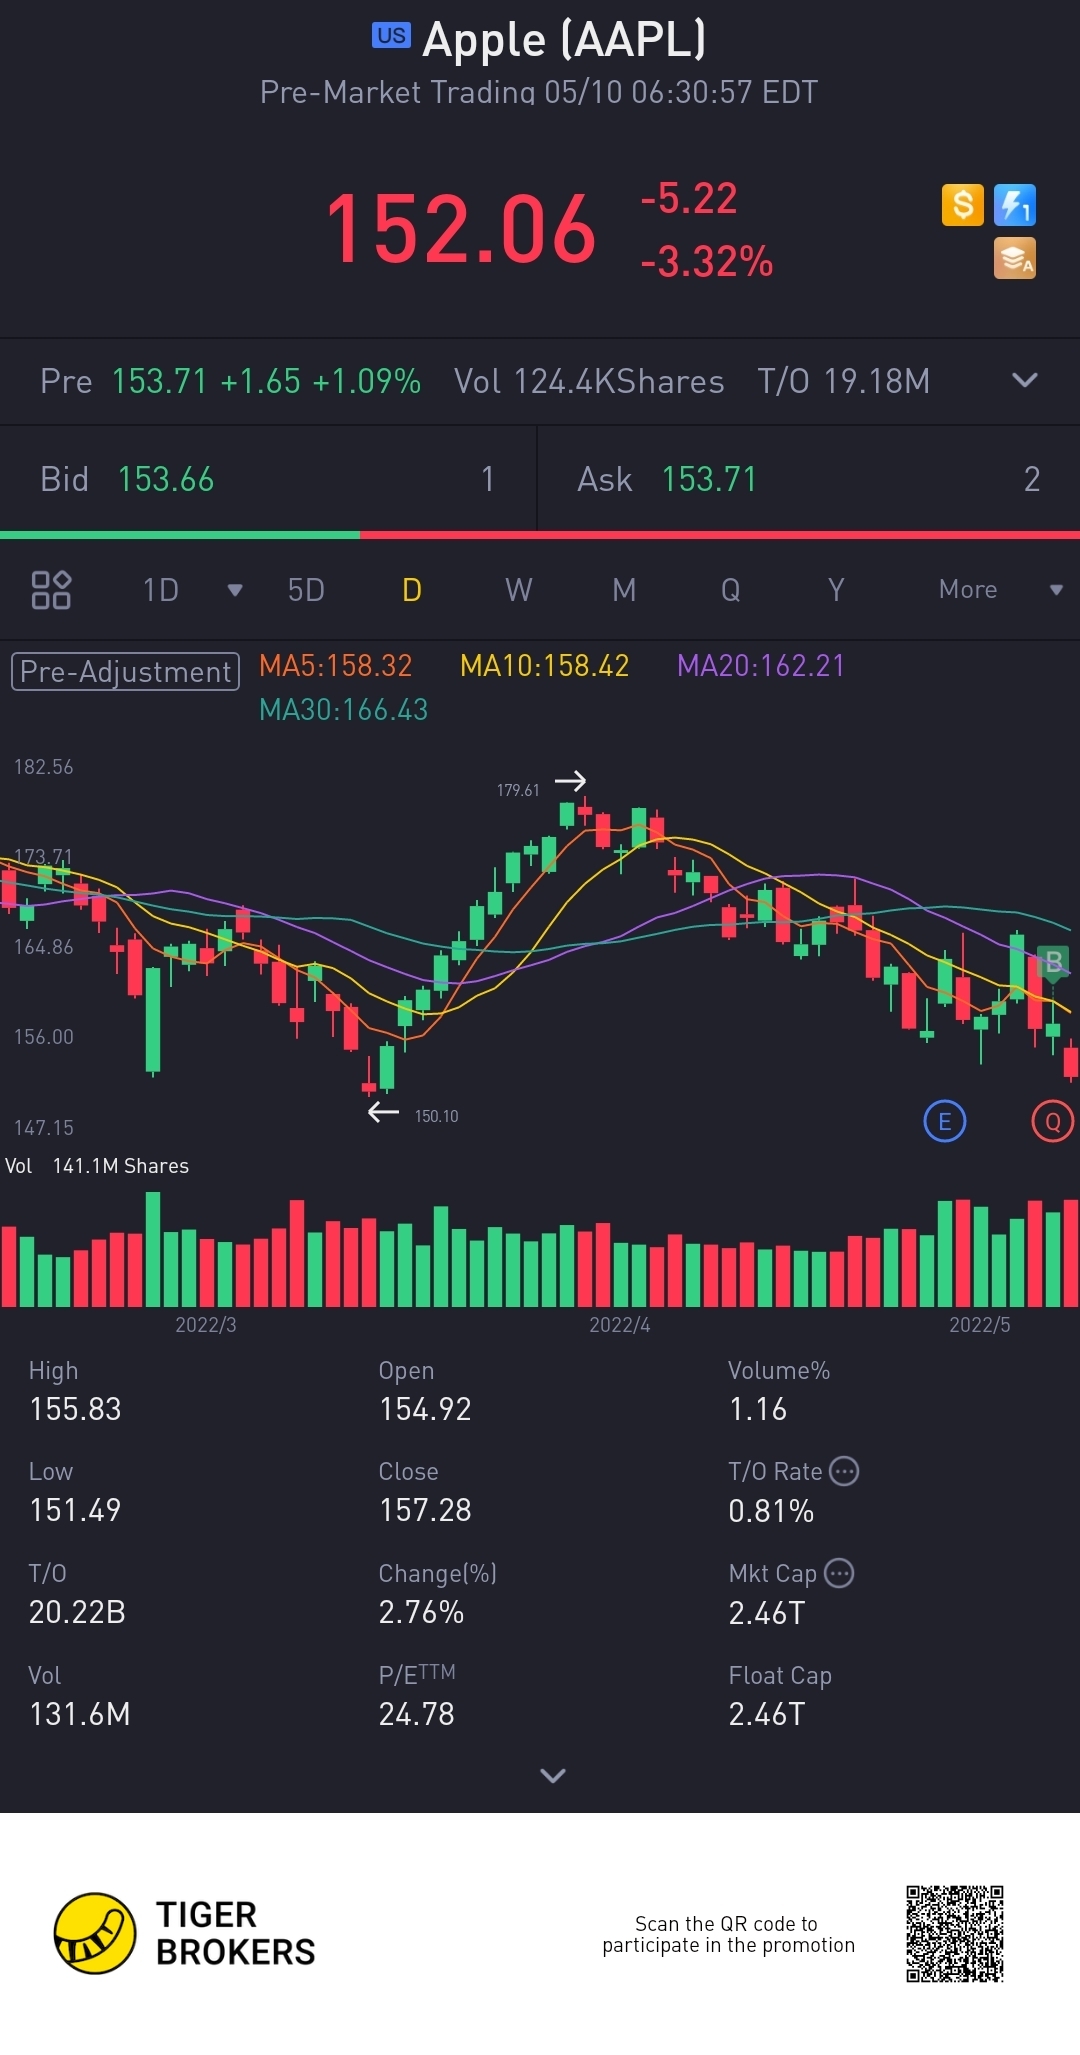1080x2055 pixels.
Task: Tap the Low 151.49 value
Action: coord(75,1510)
